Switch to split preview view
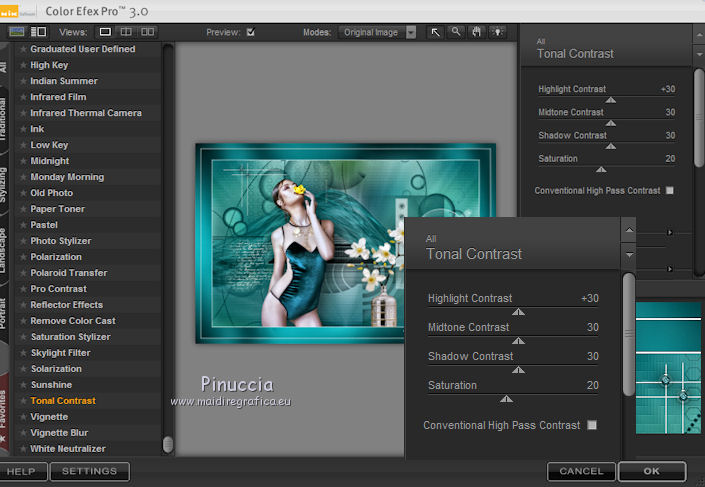The height and width of the screenshot is (487, 705). point(126,32)
